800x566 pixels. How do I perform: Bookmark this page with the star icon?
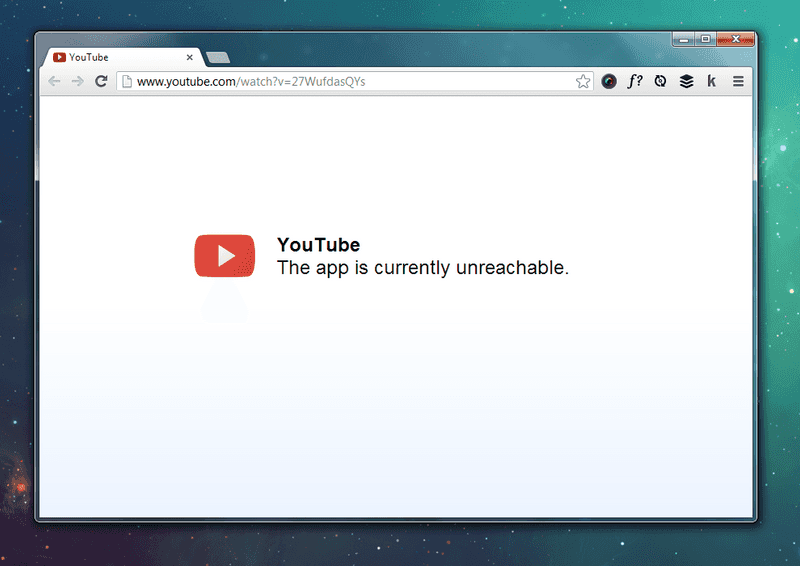583,81
